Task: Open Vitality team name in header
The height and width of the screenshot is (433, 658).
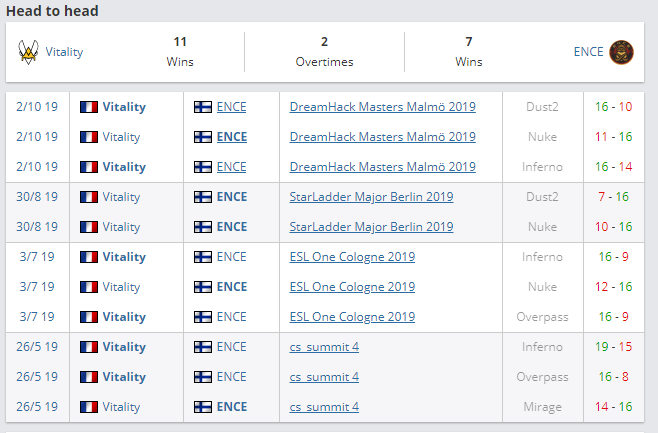Action: [x=64, y=52]
